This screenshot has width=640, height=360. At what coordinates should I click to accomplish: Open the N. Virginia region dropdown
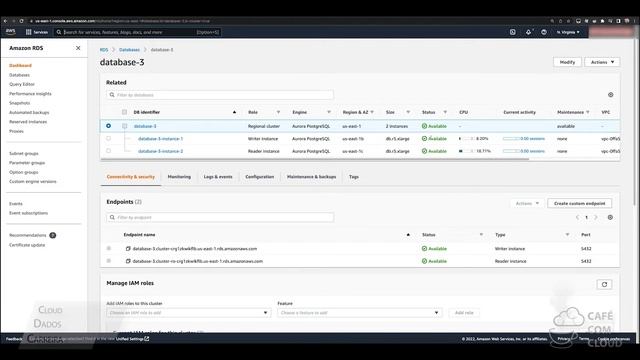(568, 32)
